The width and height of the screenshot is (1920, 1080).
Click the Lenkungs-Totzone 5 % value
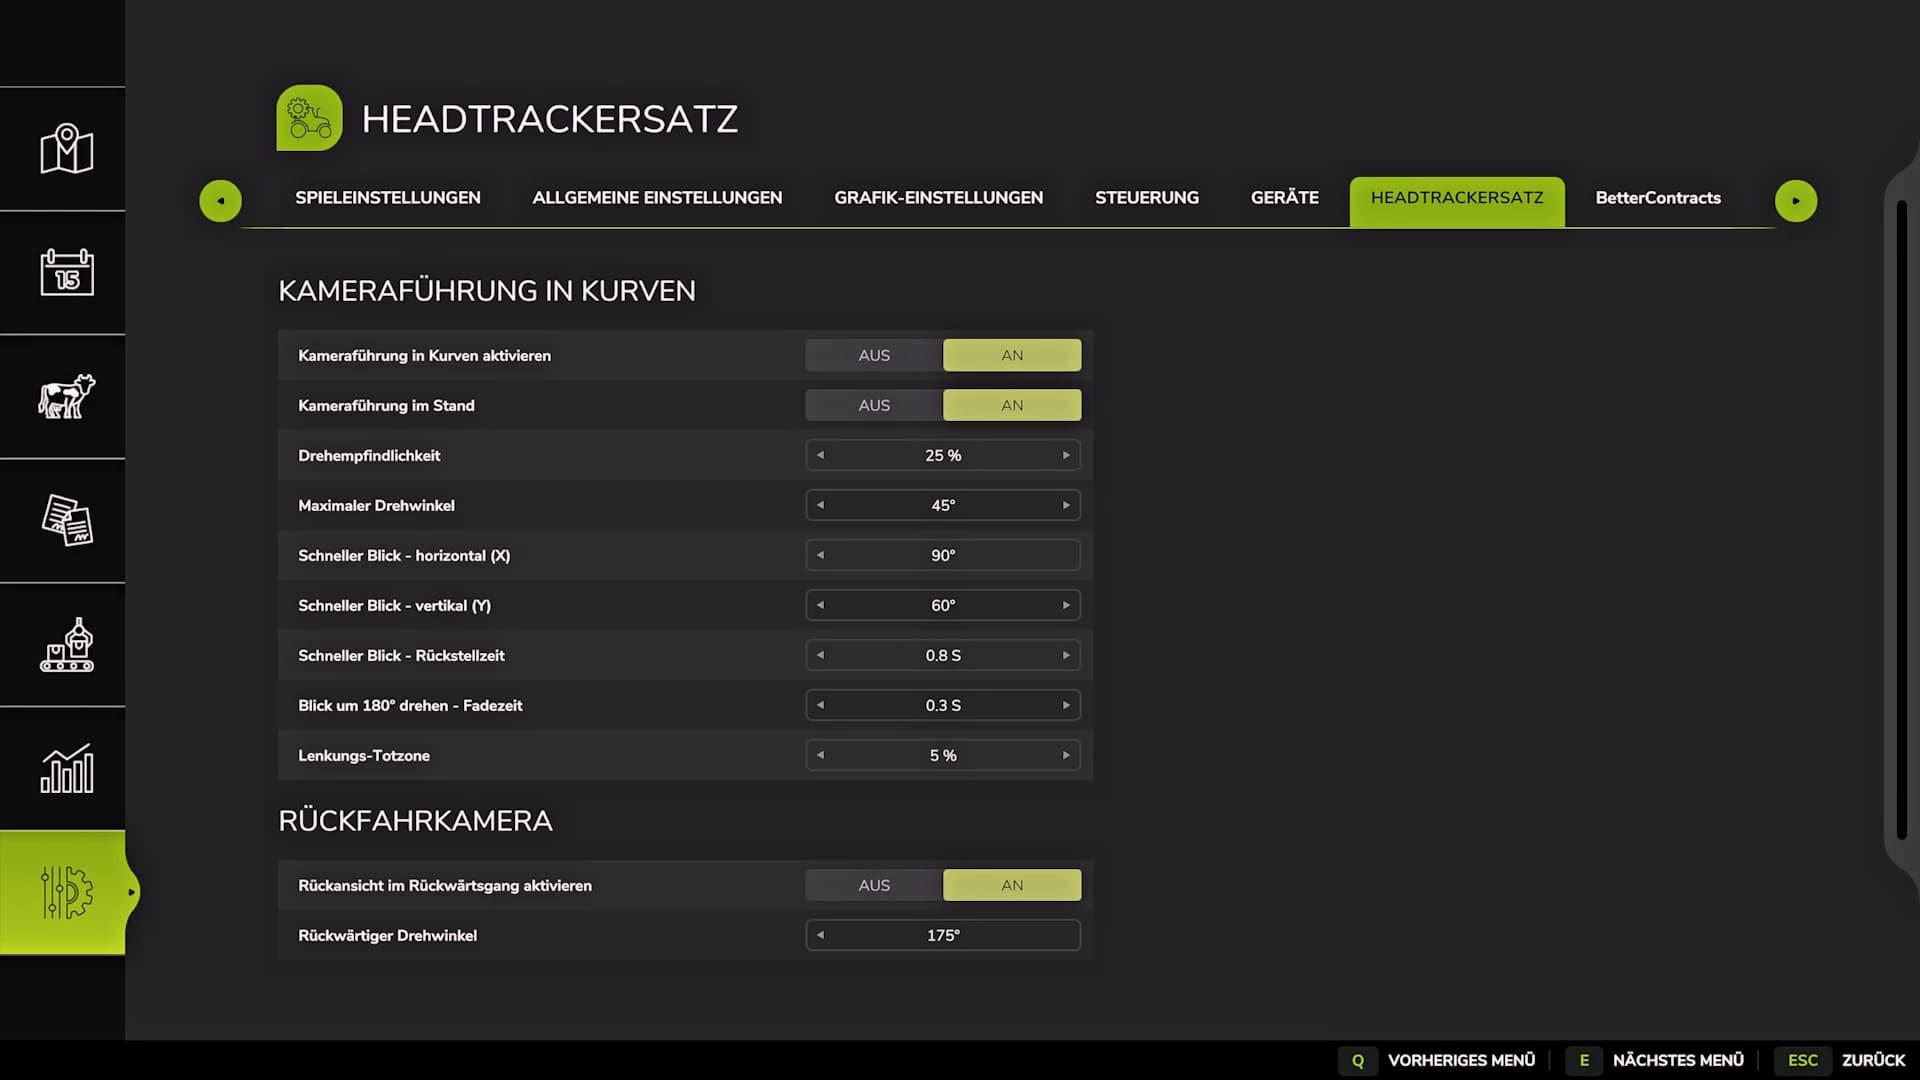click(x=943, y=755)
